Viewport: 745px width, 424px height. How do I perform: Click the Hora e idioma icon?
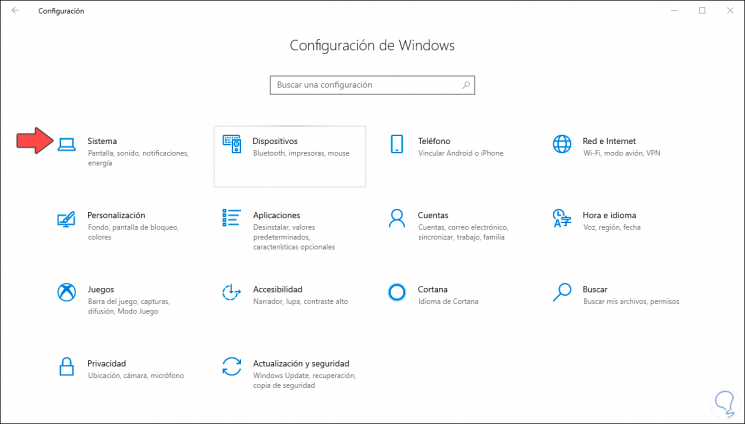[x=562, y=218]
